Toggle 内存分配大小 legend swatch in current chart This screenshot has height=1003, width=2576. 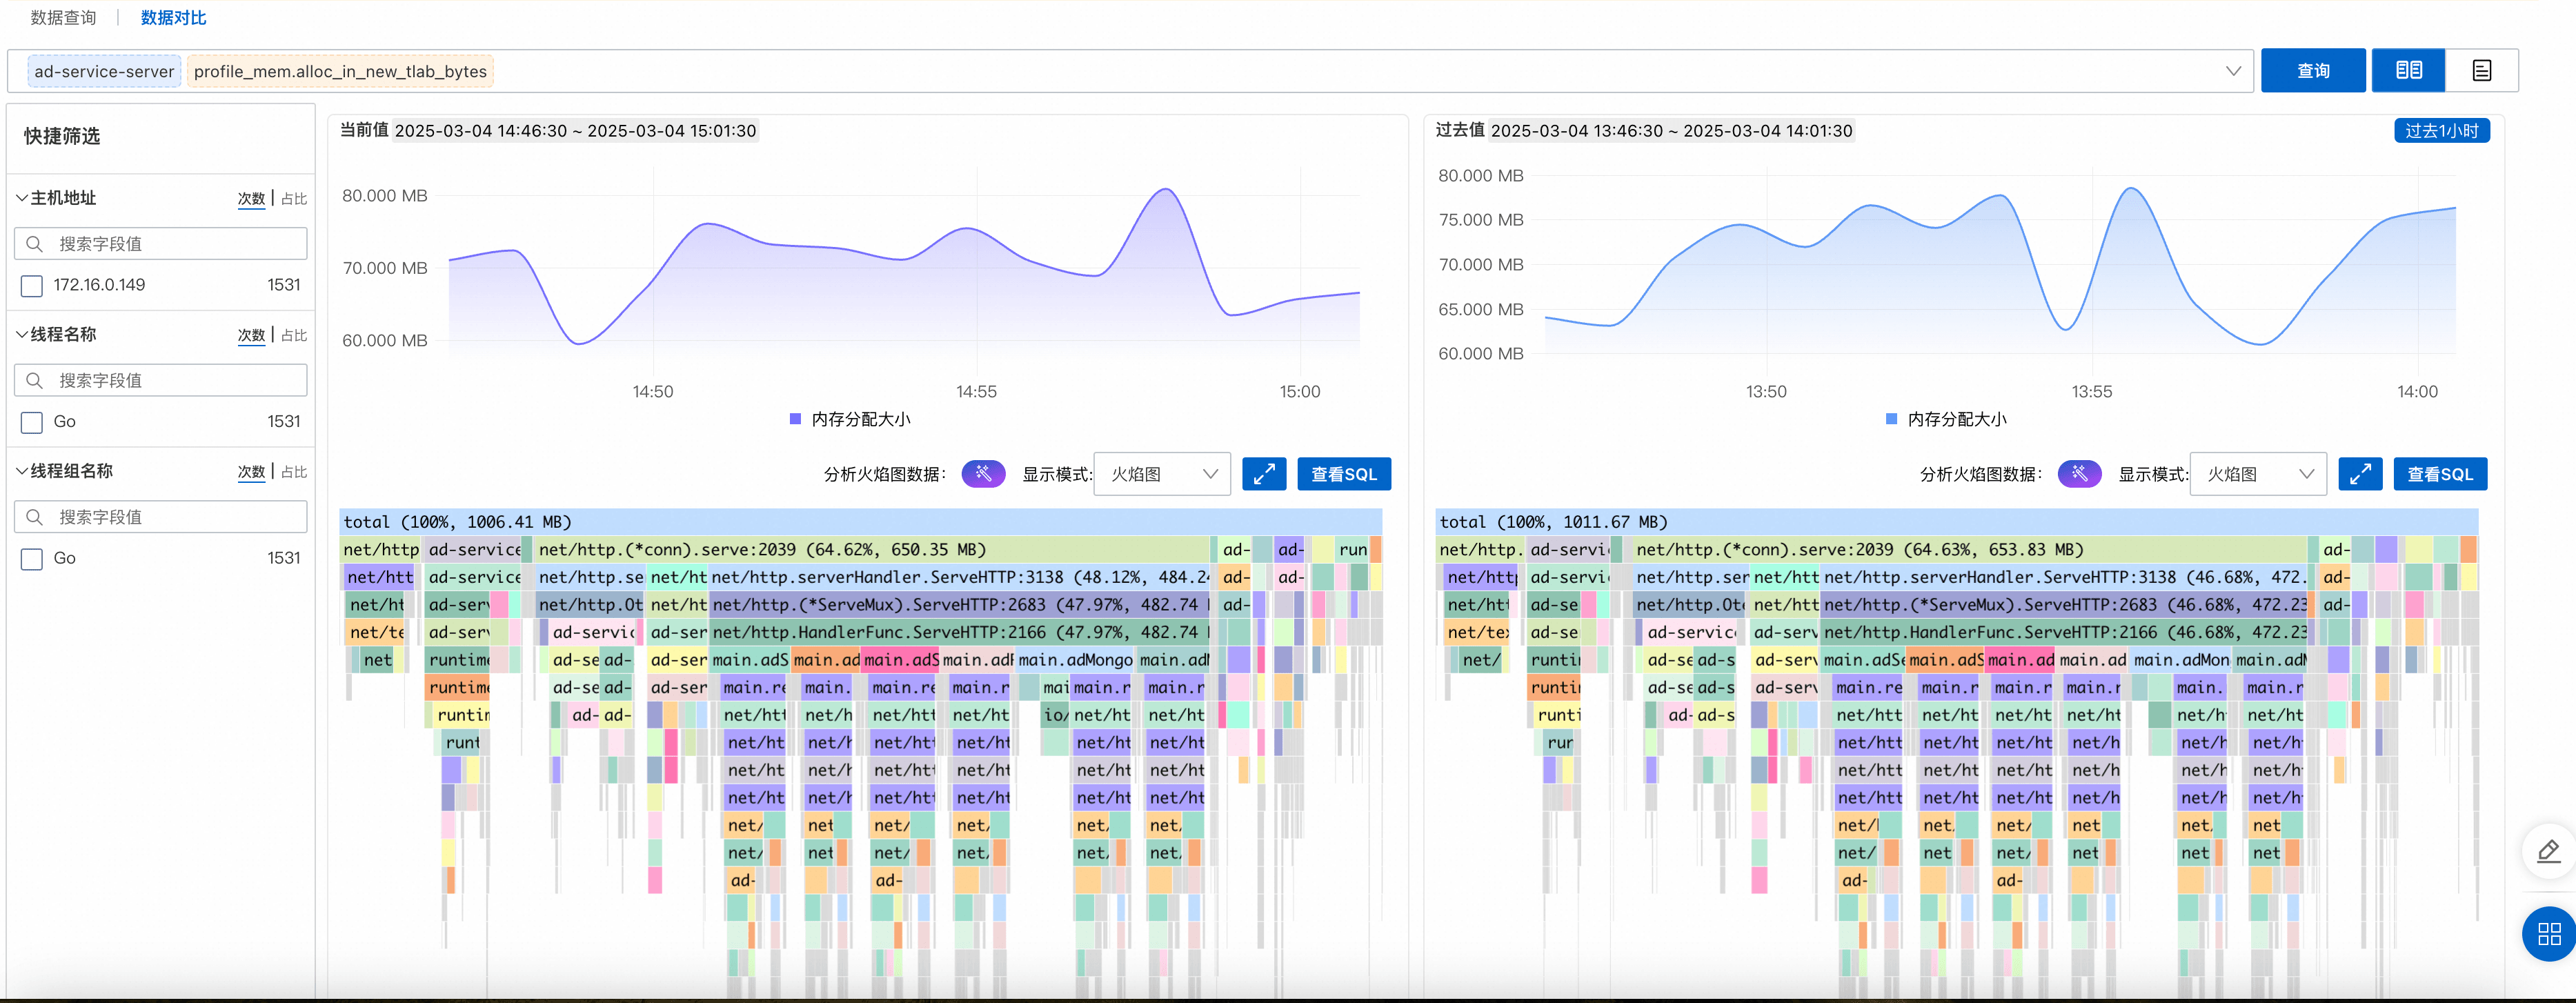(x=795, y=419)
